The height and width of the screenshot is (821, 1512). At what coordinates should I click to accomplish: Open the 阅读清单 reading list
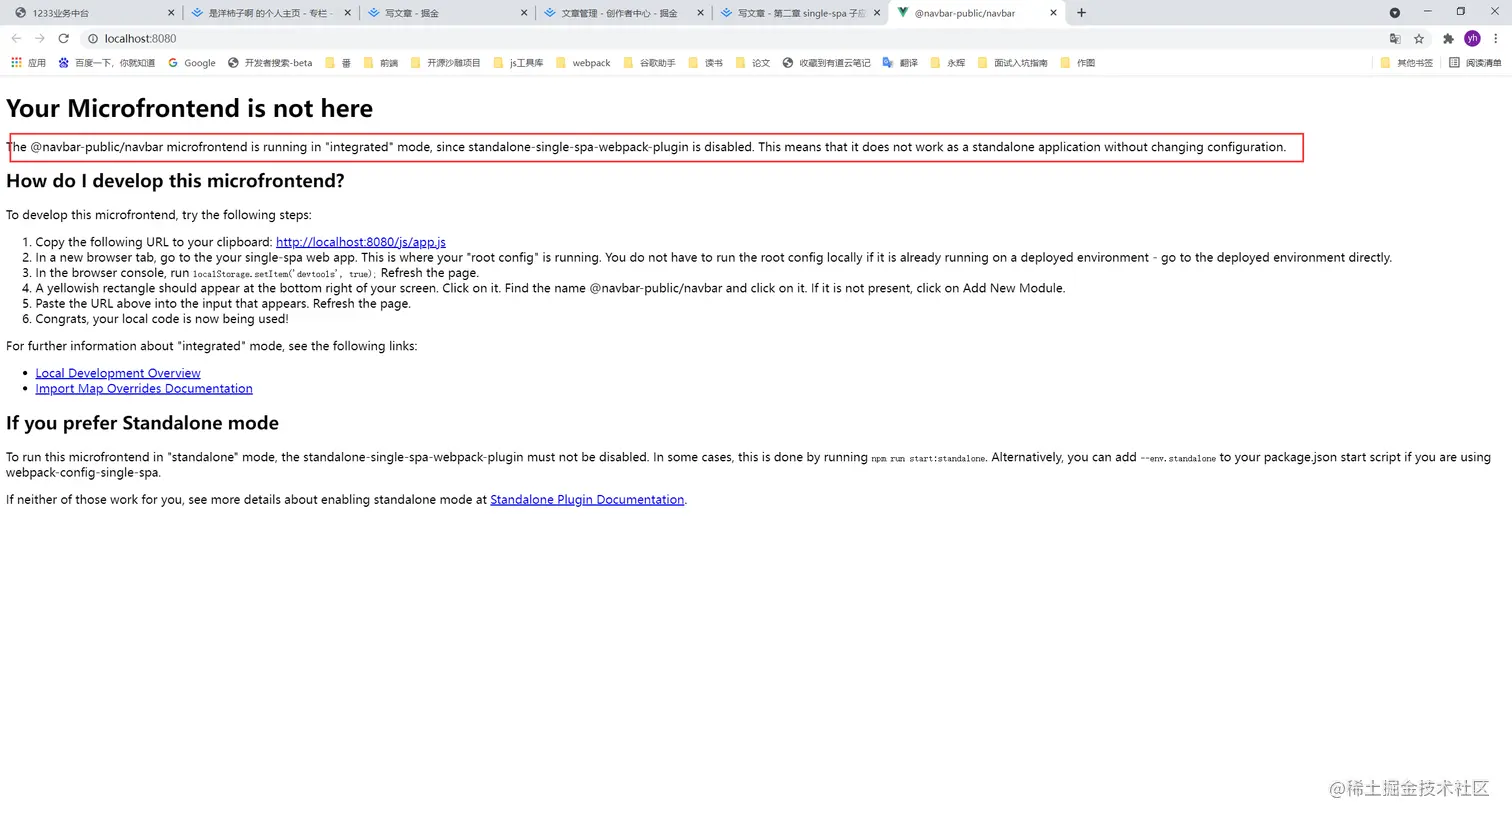tap(1475, 62)
